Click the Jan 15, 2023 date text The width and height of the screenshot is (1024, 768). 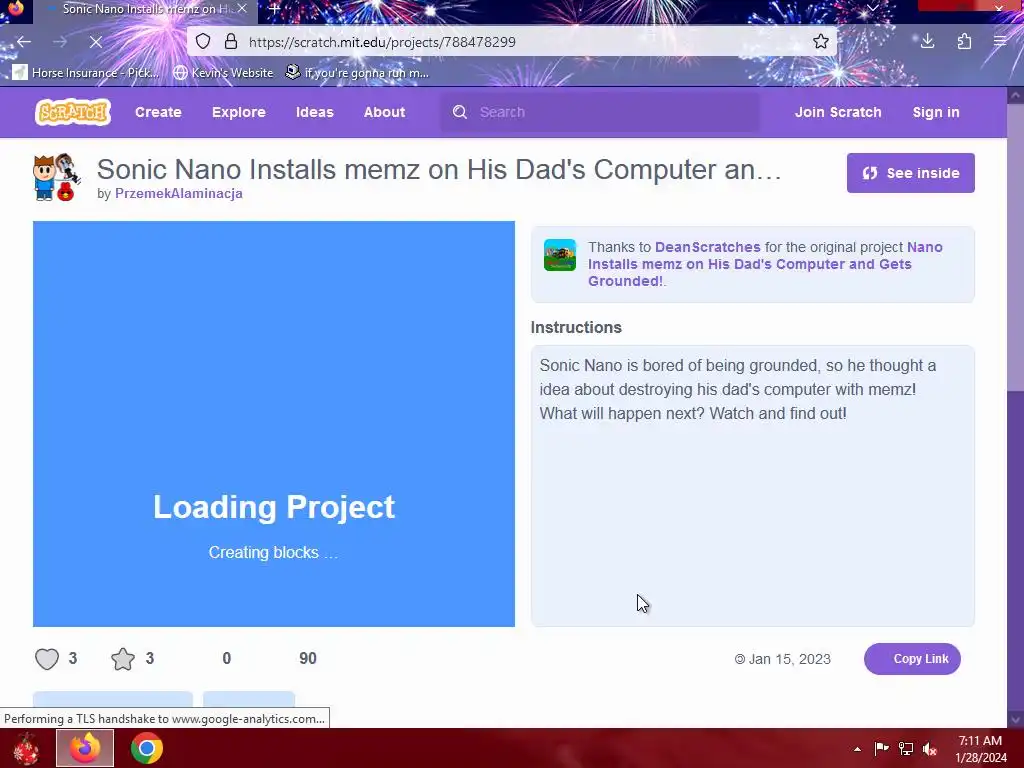pos(789,659)
